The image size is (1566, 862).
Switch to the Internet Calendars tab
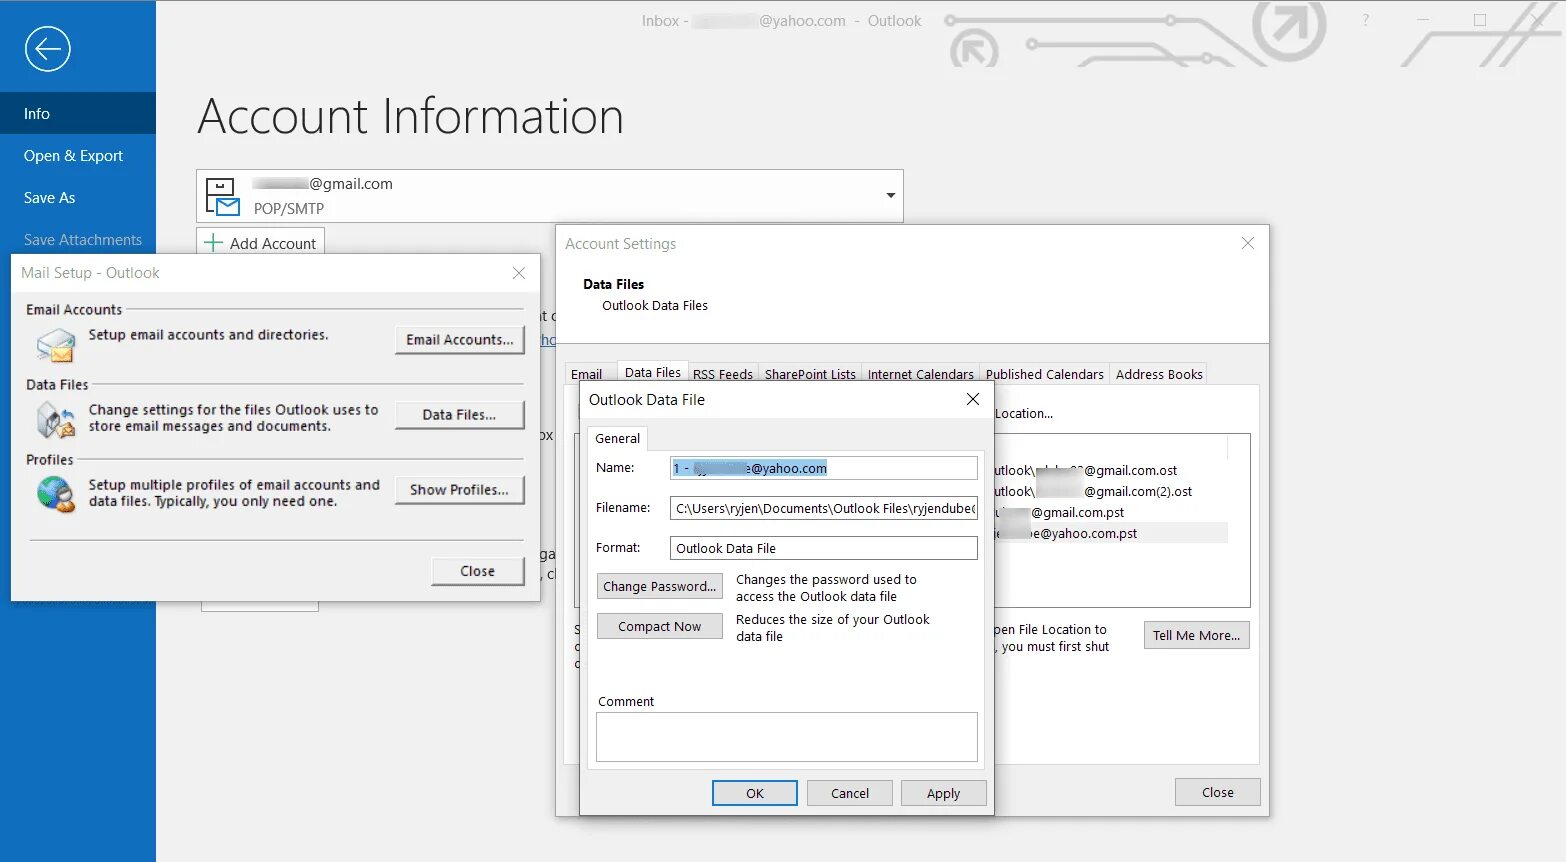coord(921,374)
